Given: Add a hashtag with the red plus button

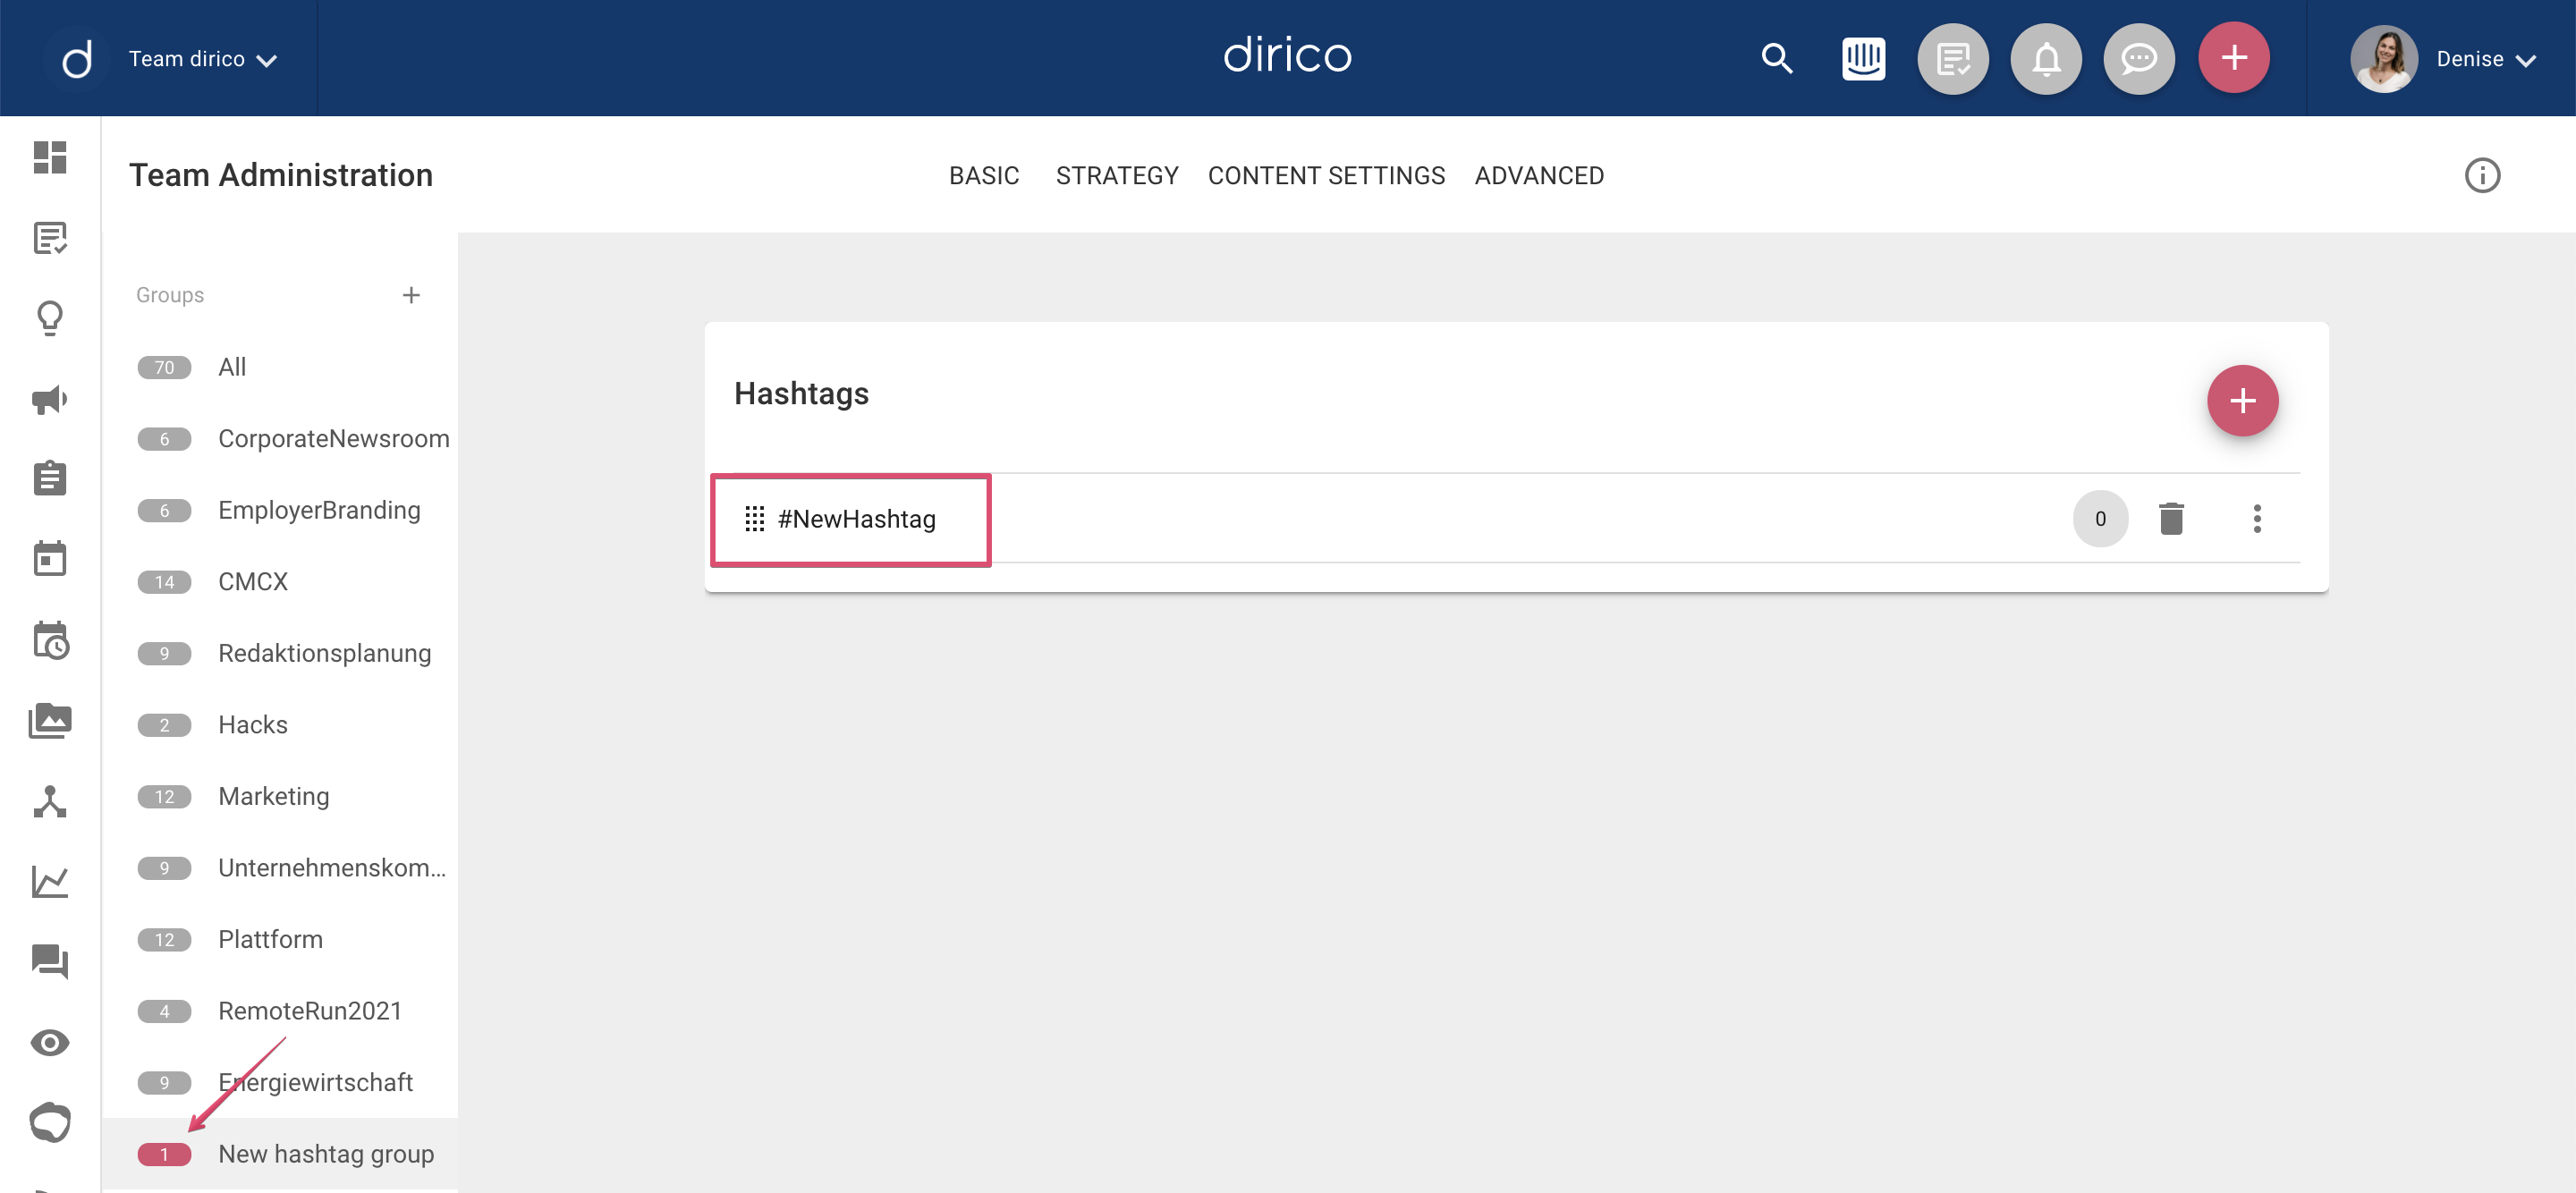Looking at the screenshot, I should pos(2242,400).
